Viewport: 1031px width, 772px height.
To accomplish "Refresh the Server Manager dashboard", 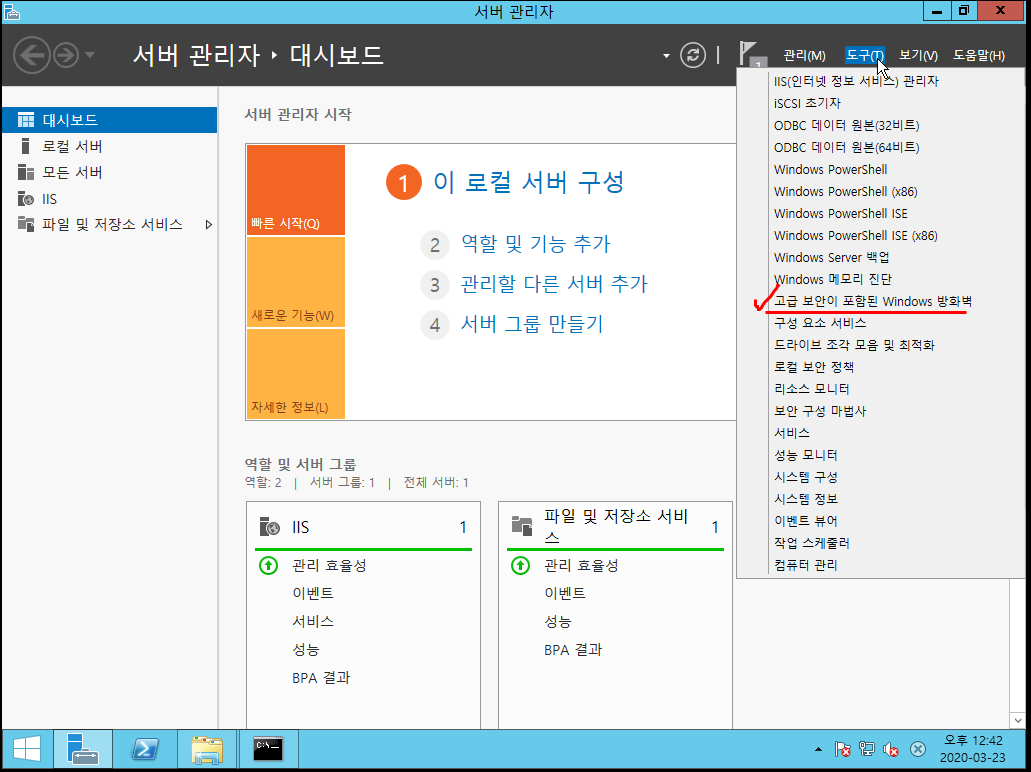I will (x=693, y=55).
